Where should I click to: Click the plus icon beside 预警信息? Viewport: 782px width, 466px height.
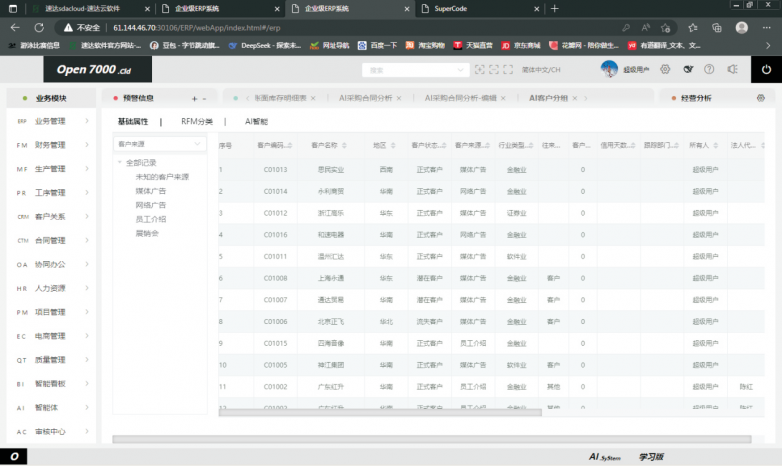[193, 98]
